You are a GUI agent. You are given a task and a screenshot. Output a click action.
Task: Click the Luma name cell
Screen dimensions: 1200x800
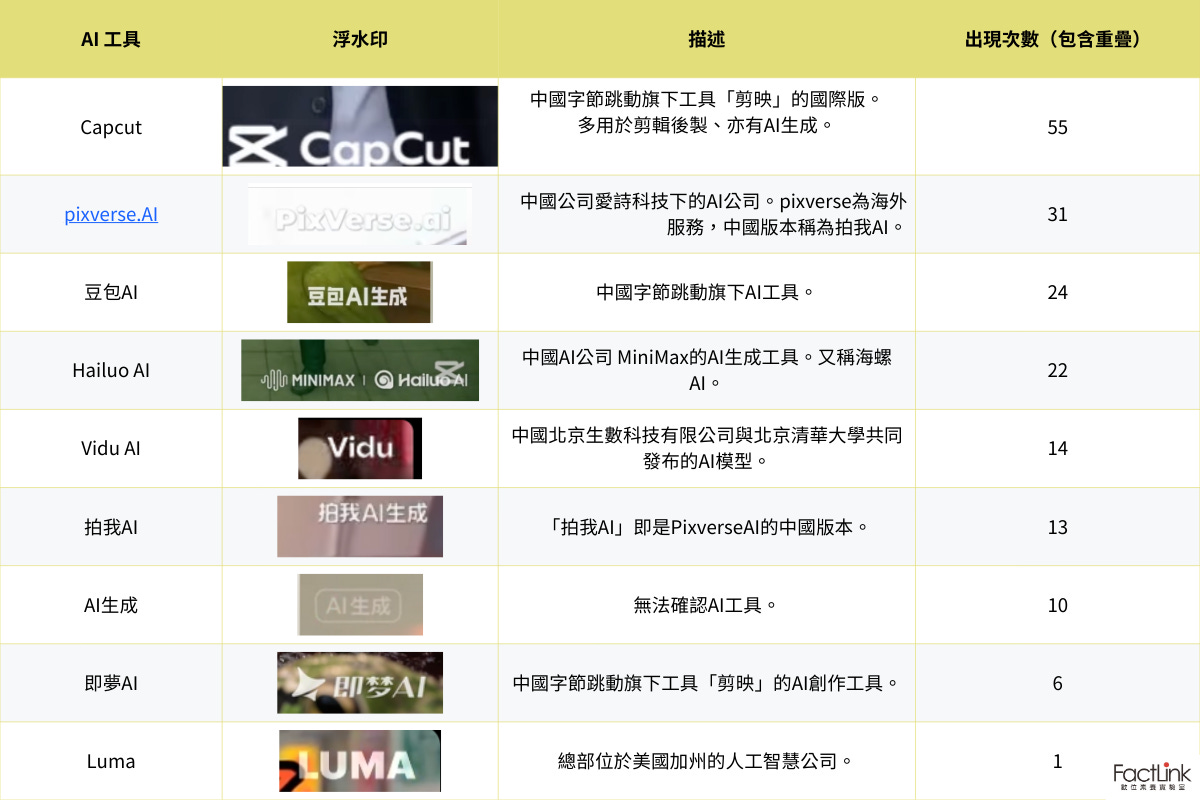pyautogui.click(x=111, y=761)
